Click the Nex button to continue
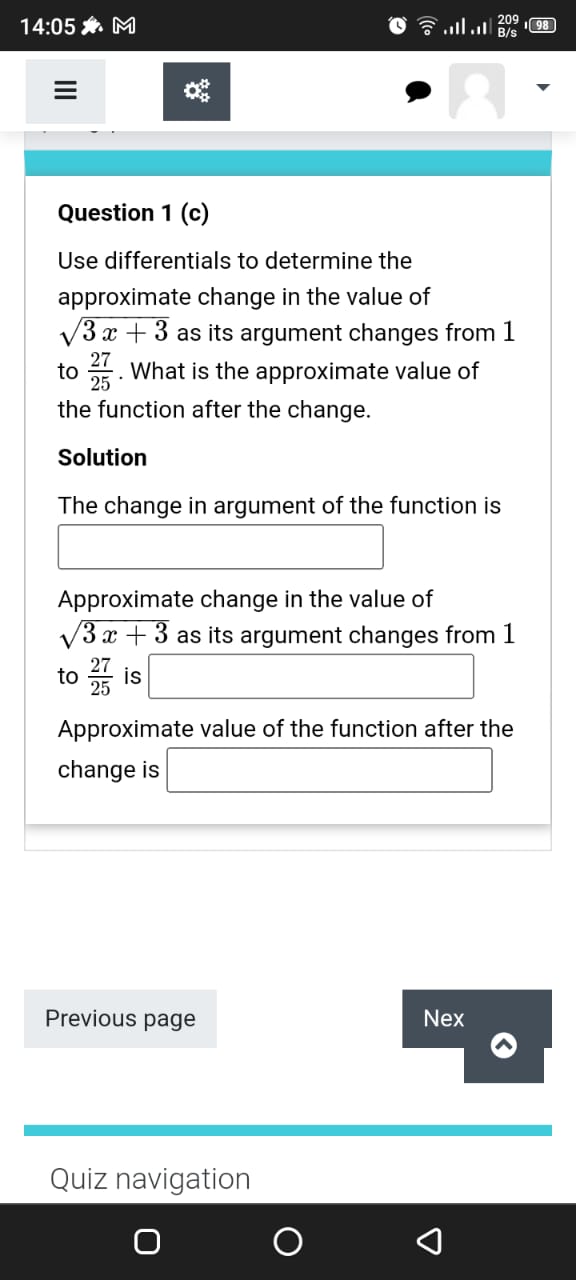This screenshot has height=1280, width=576. [444, 1018]
